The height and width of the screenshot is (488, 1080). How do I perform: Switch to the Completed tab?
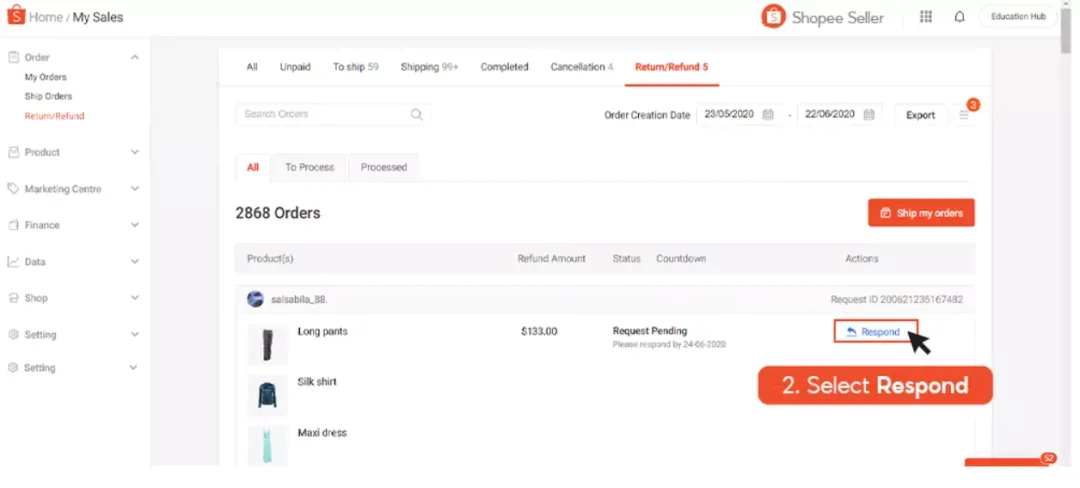tap(504, 67)
